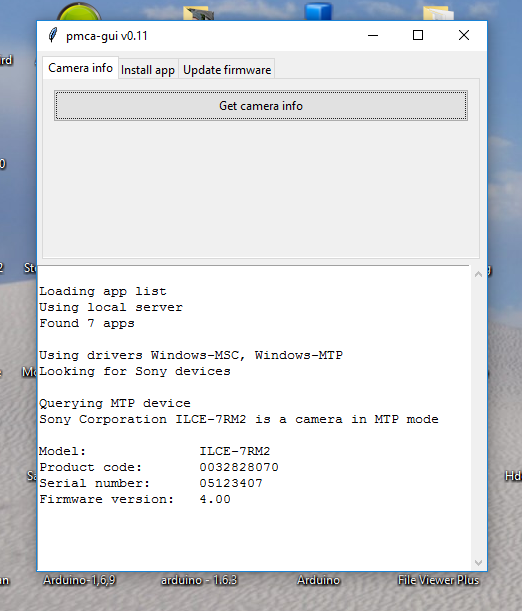
Task: Maximize the pmca-gui window
Action: (418, 35)
